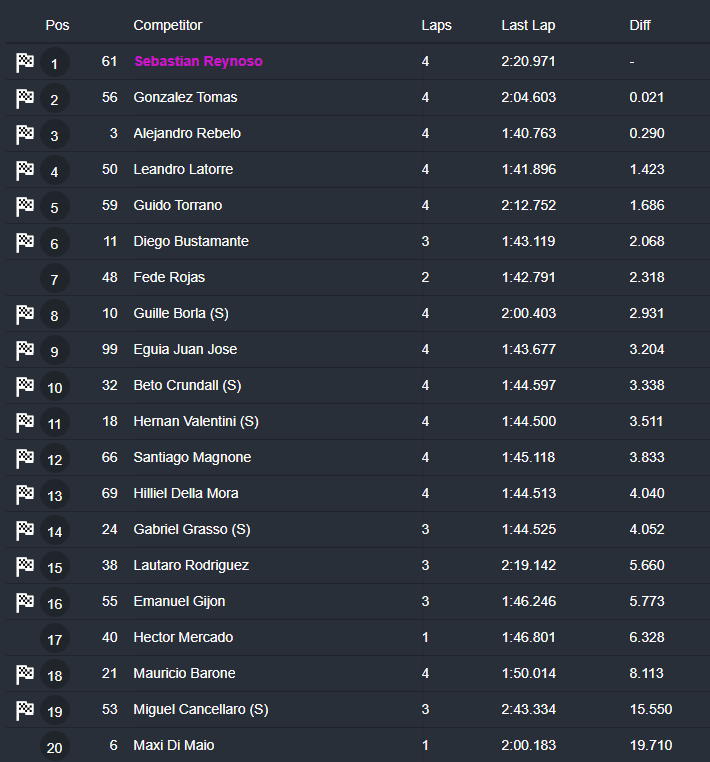
Task: Click Maxi Di Maio's last lap time
Action: pyautogui.click(x=528, y=745)
